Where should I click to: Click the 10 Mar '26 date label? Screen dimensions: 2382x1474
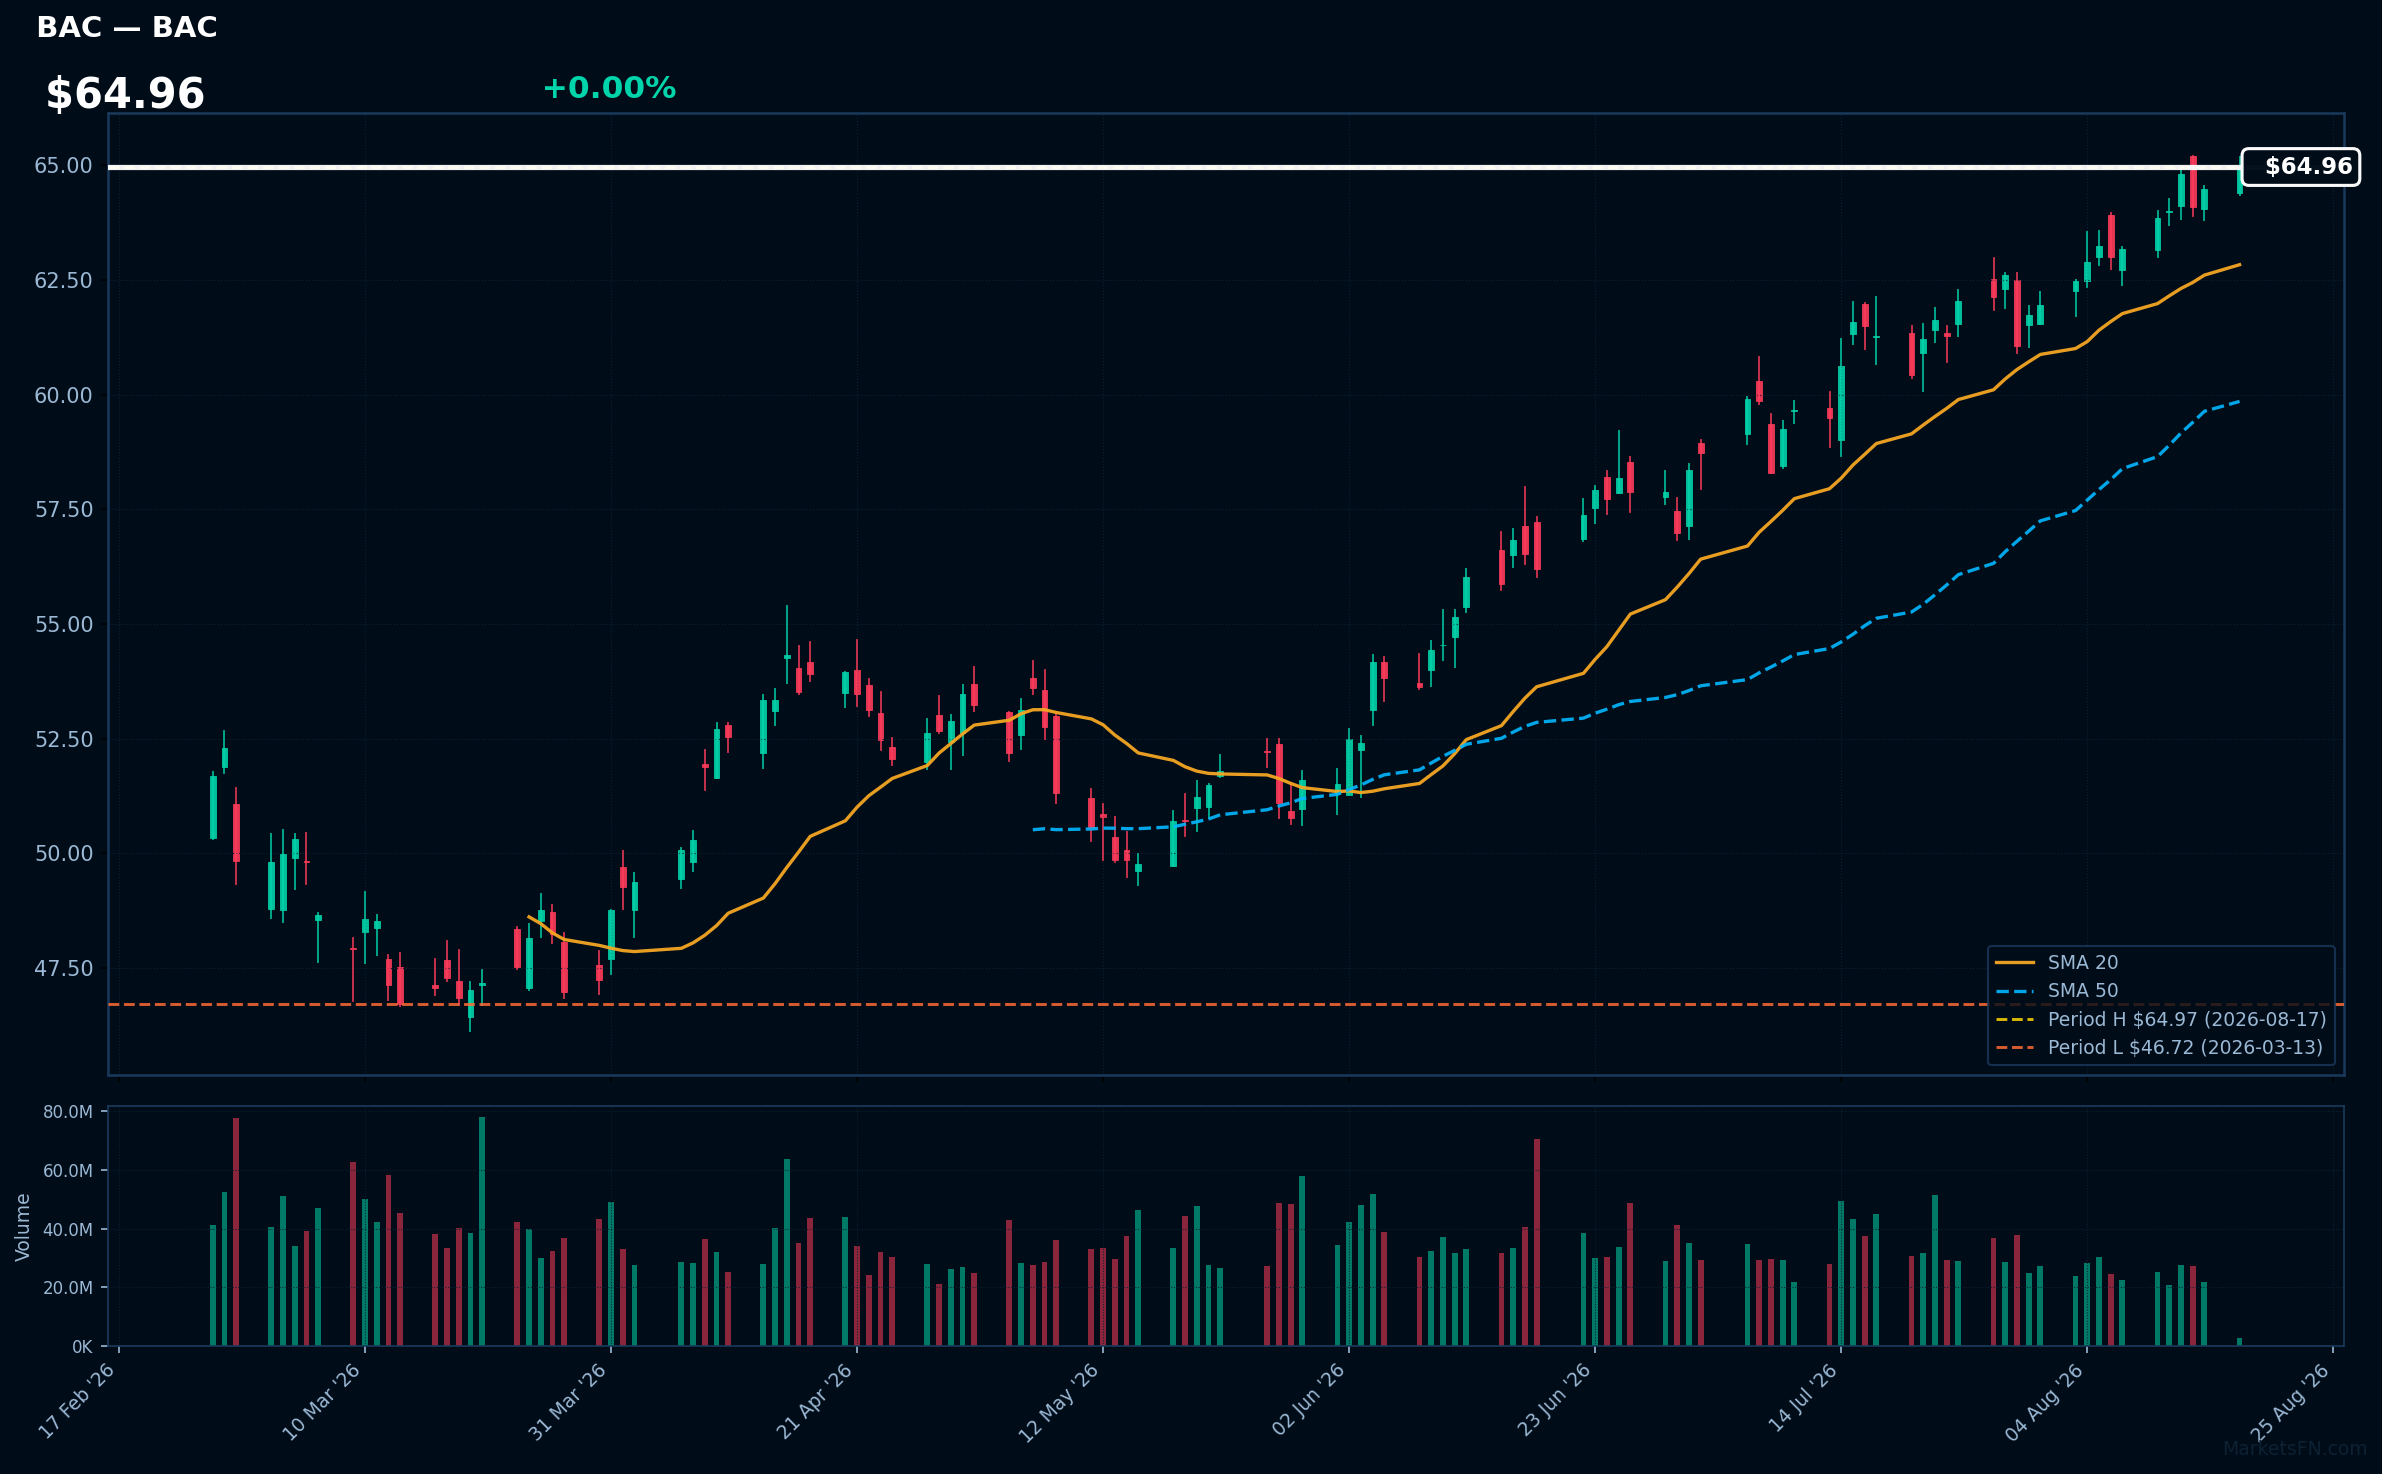coord(321,1402)
